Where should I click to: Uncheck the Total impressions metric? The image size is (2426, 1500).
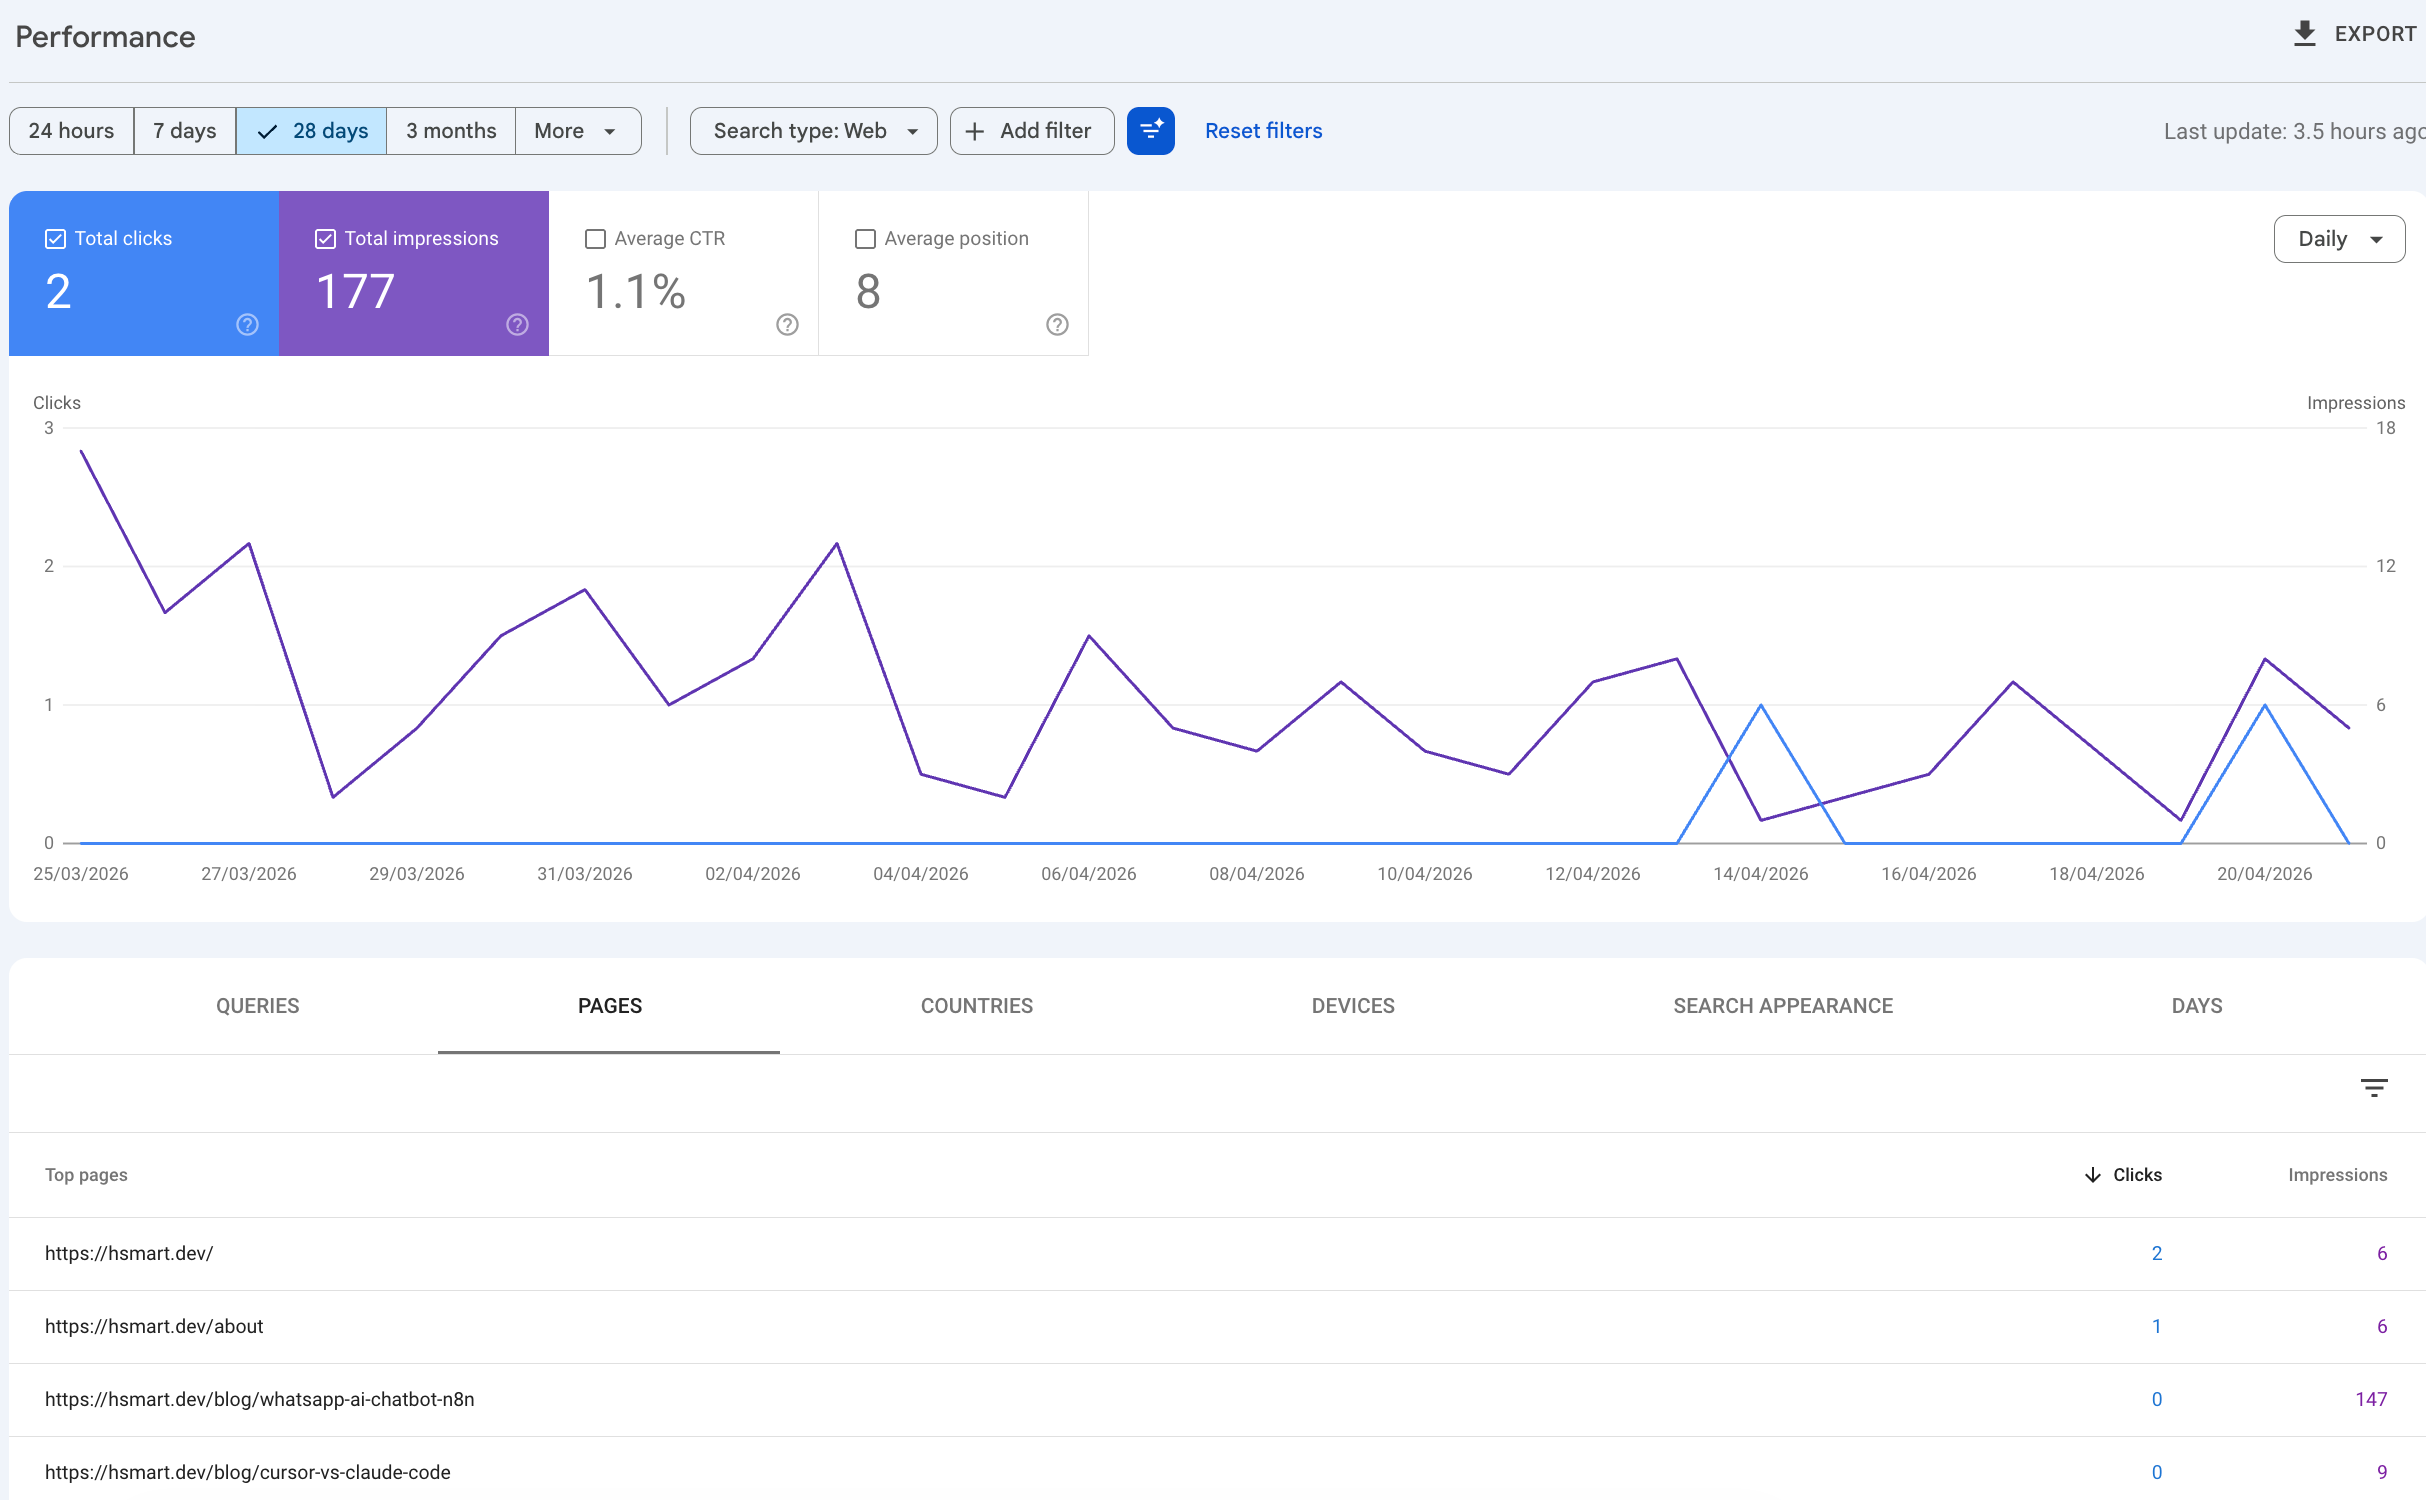(x=325, y=238)
